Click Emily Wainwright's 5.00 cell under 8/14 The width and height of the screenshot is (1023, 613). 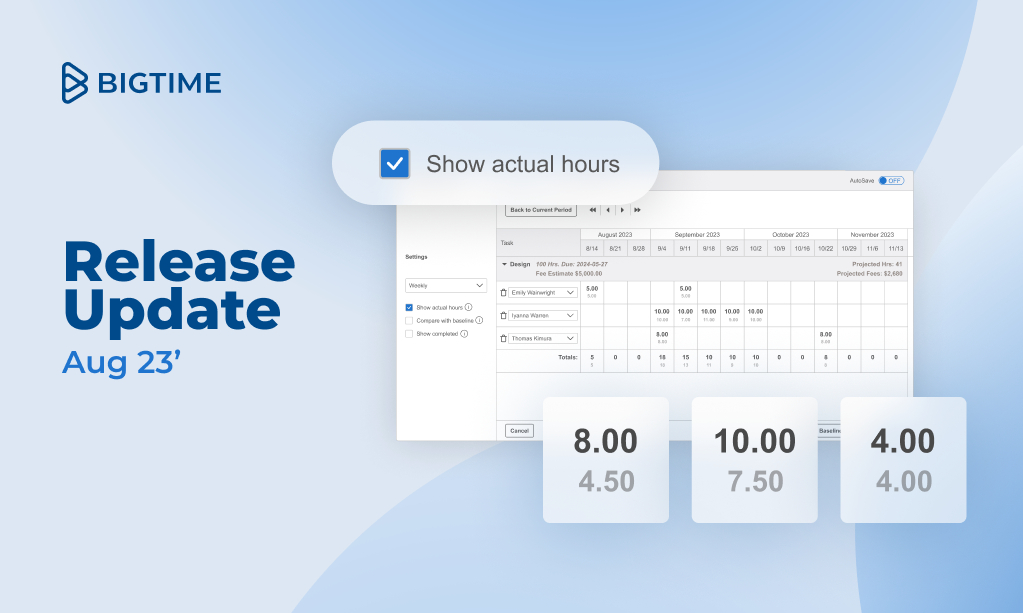[592, 292]
